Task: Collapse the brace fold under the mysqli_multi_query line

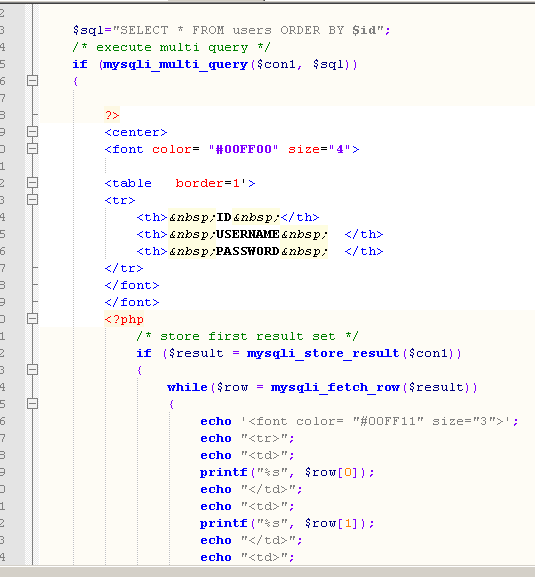Action: pos(32,81)
